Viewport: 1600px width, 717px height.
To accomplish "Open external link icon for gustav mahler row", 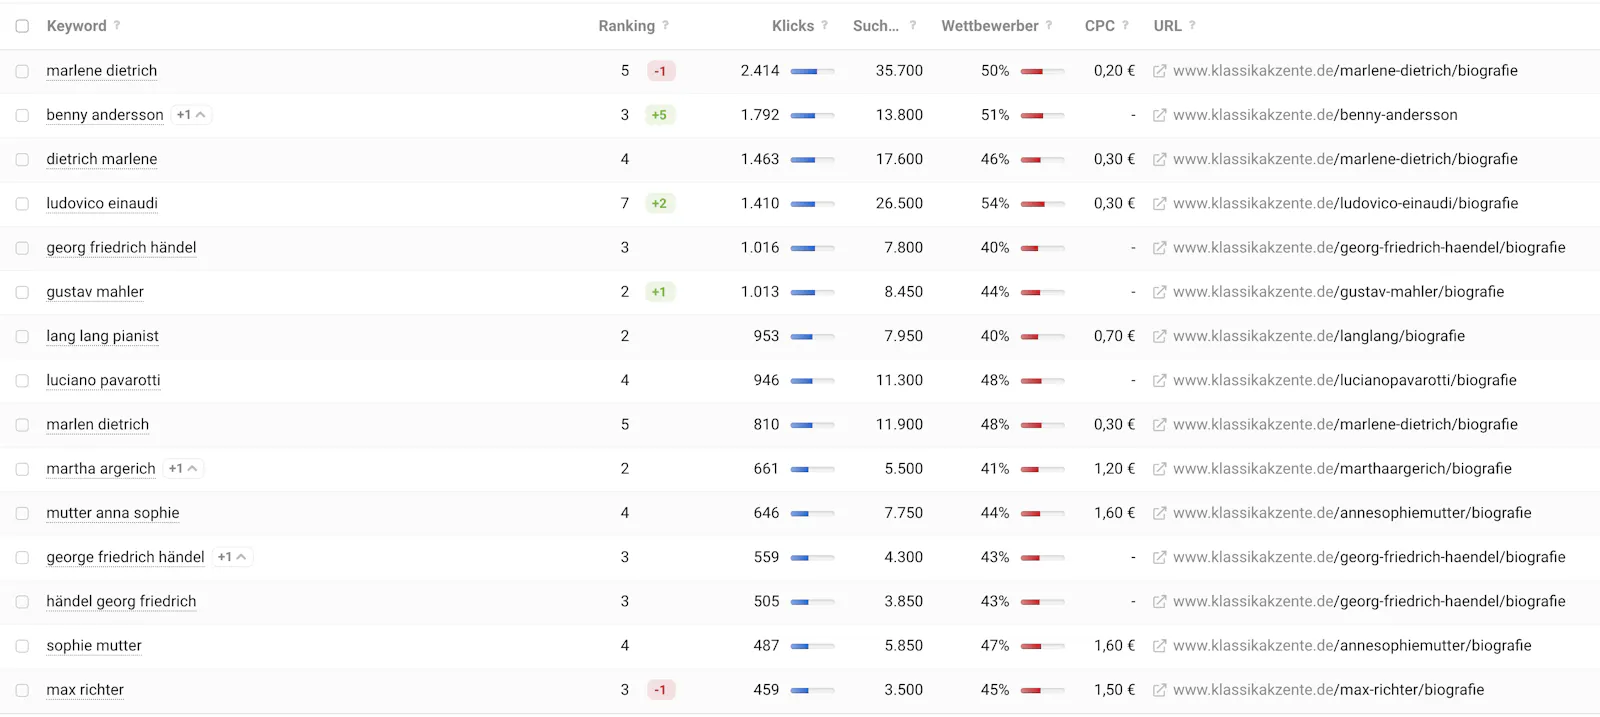I will pos(1159,292).
